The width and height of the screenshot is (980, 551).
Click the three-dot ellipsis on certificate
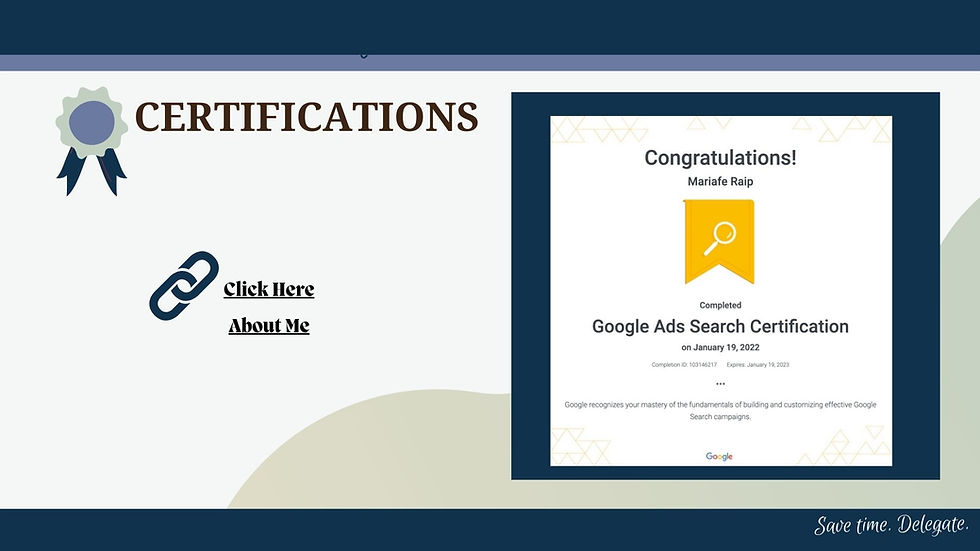720,384
